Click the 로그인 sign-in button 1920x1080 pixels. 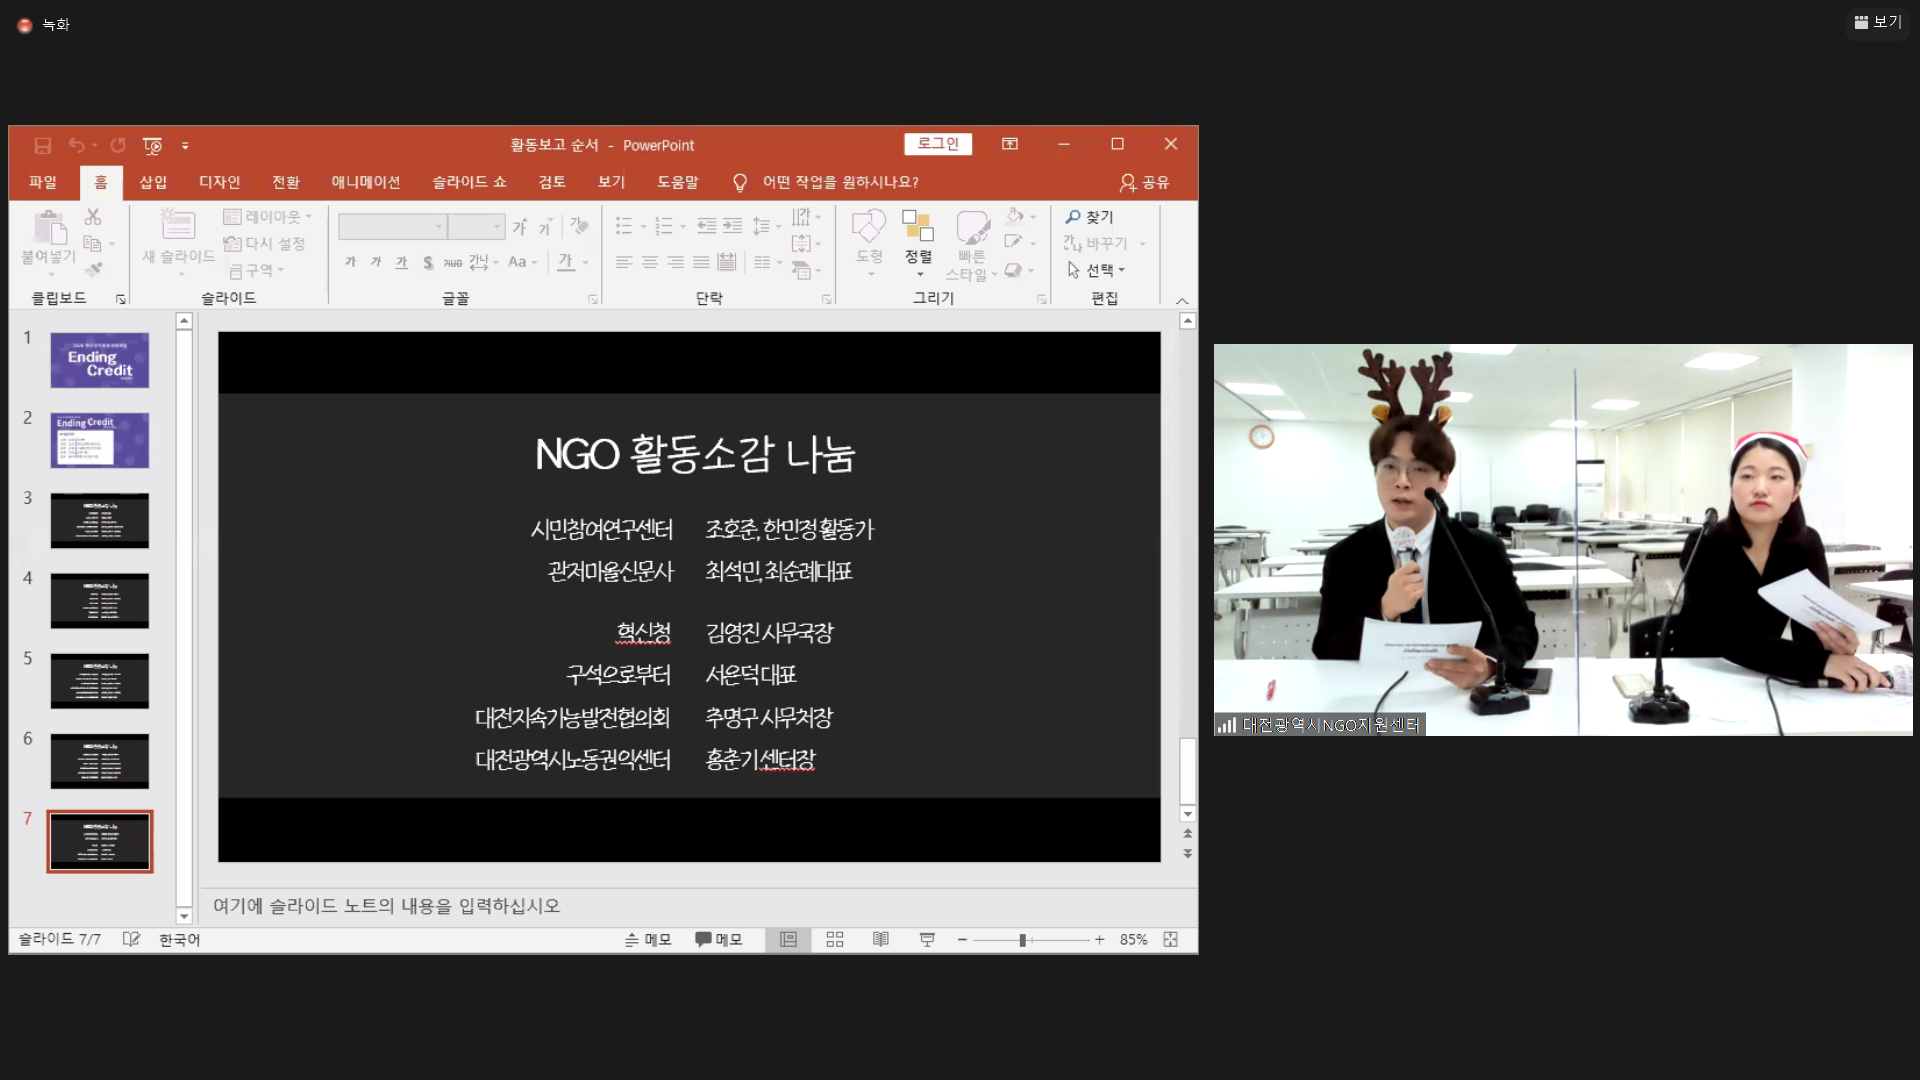pyautogui.click(x=938, y=144)
